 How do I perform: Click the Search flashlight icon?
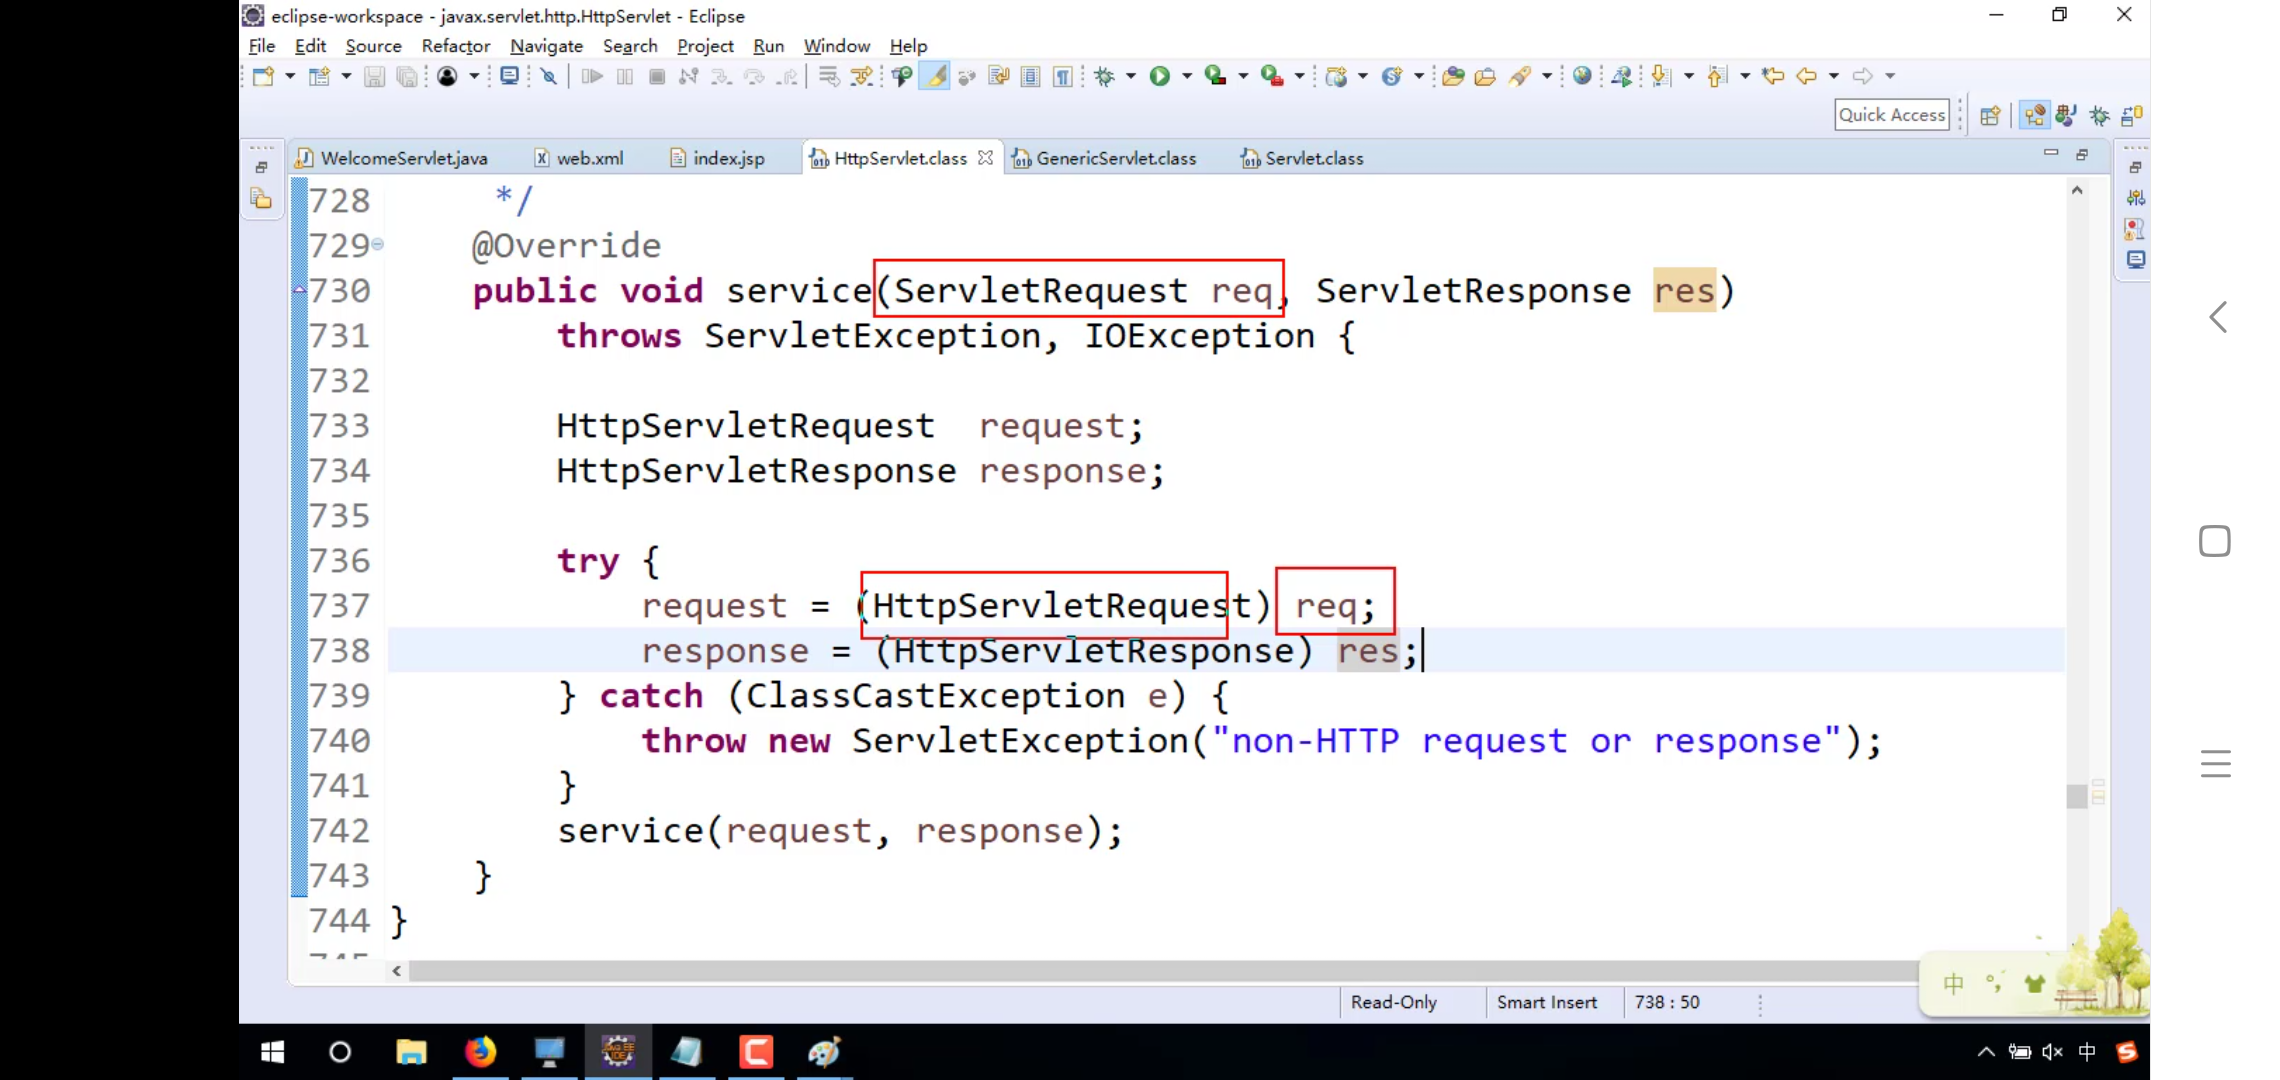coord(1520,76)
